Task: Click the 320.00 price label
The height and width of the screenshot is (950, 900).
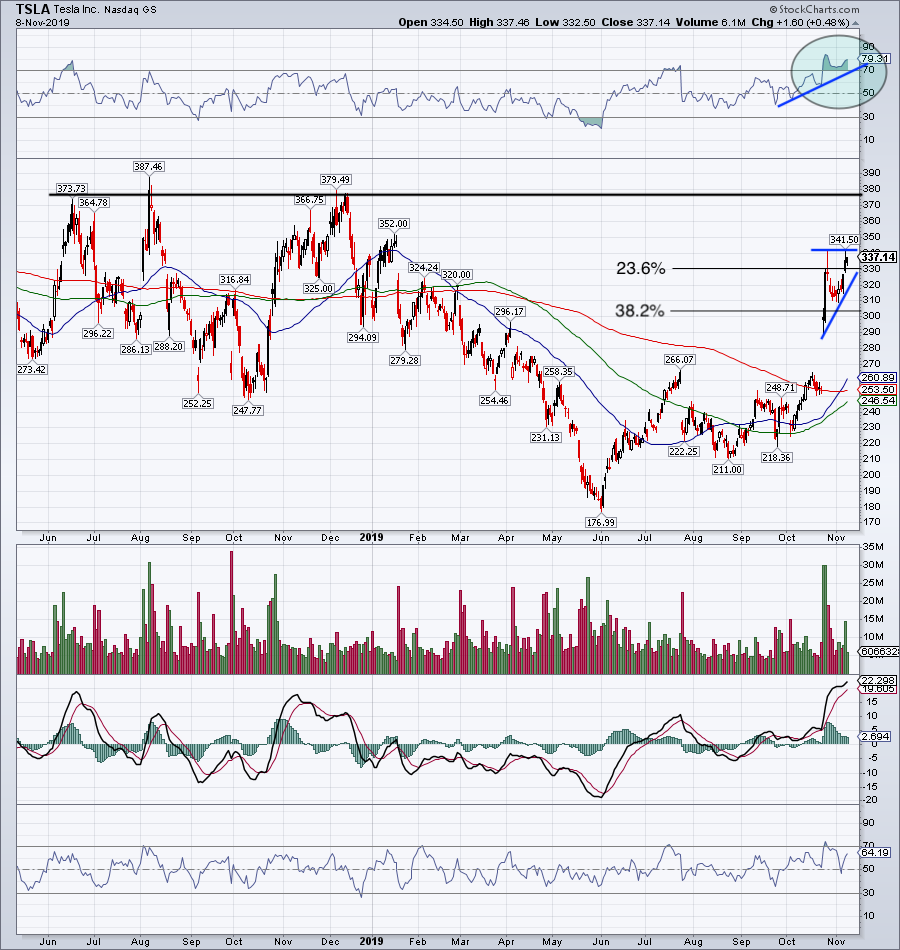Action: (456, 274)
